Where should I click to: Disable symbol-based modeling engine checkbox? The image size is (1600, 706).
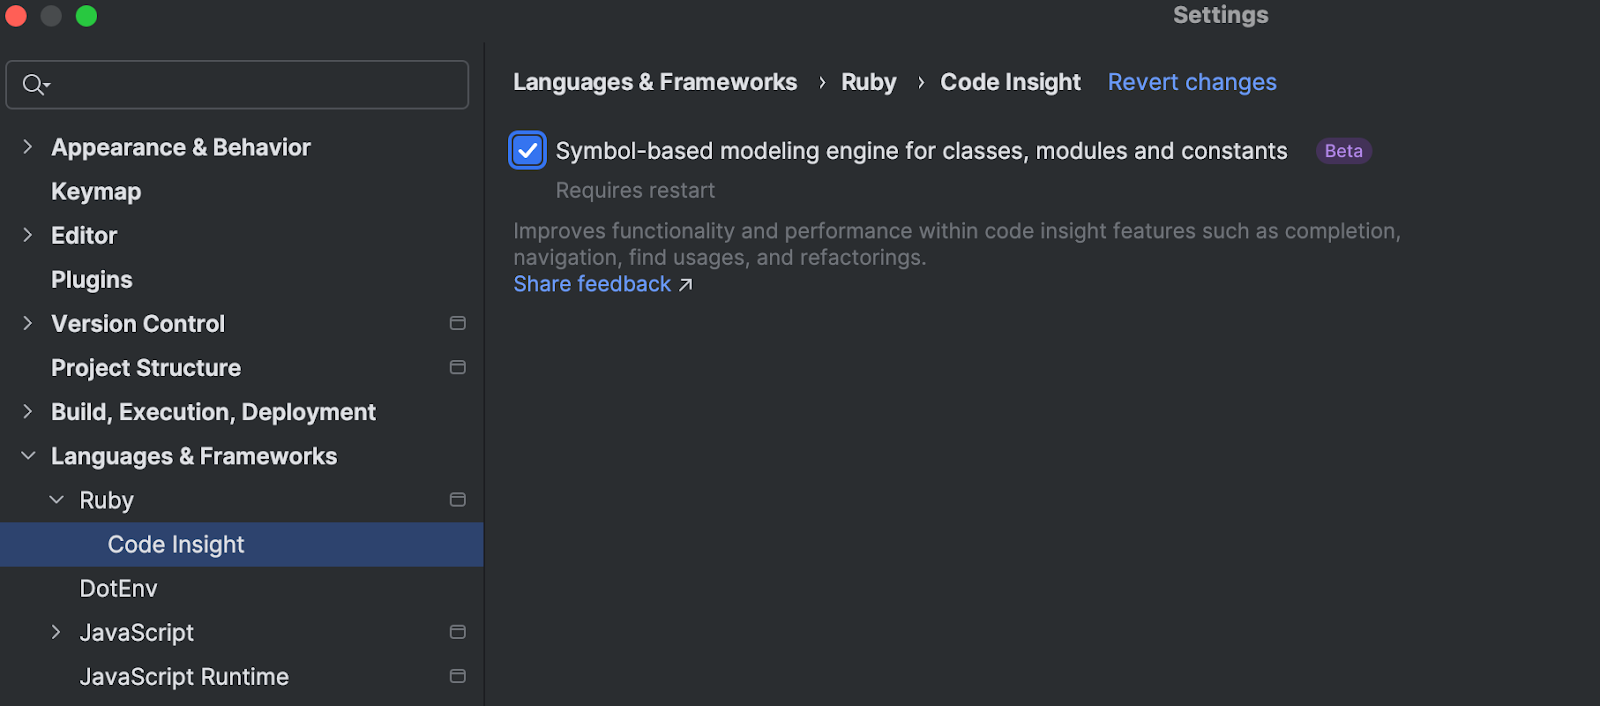[527, 151]
